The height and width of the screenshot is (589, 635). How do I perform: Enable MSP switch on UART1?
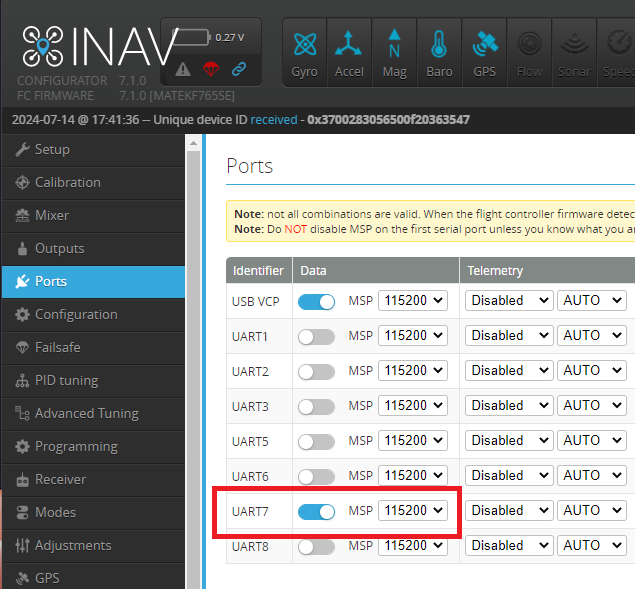(316, 337)
